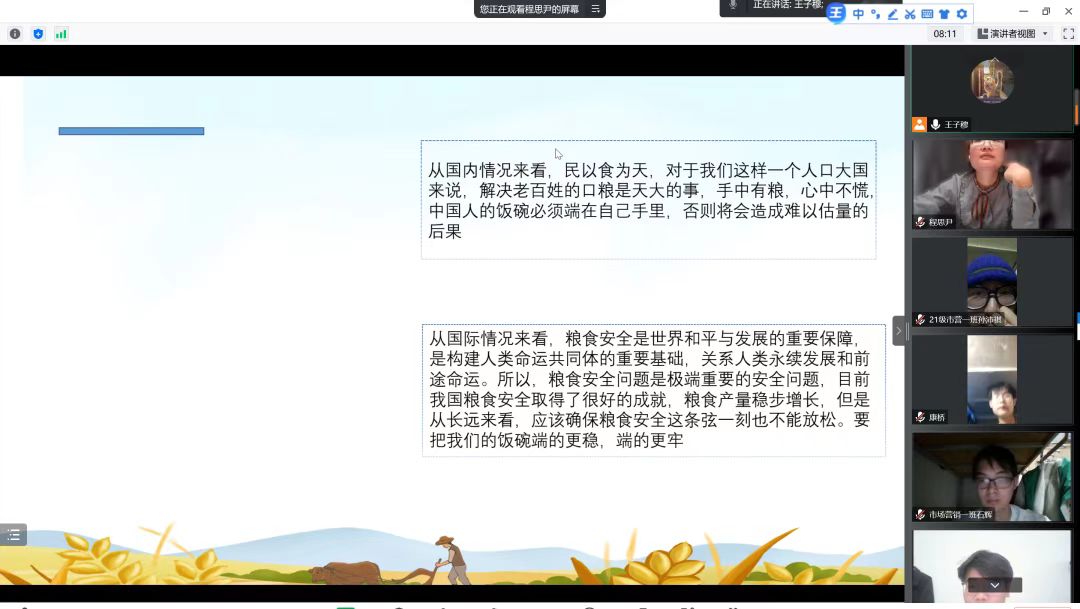1080x609 pixels.
Task: Select 王子穆's participant tile
Action: coord(991,90)
